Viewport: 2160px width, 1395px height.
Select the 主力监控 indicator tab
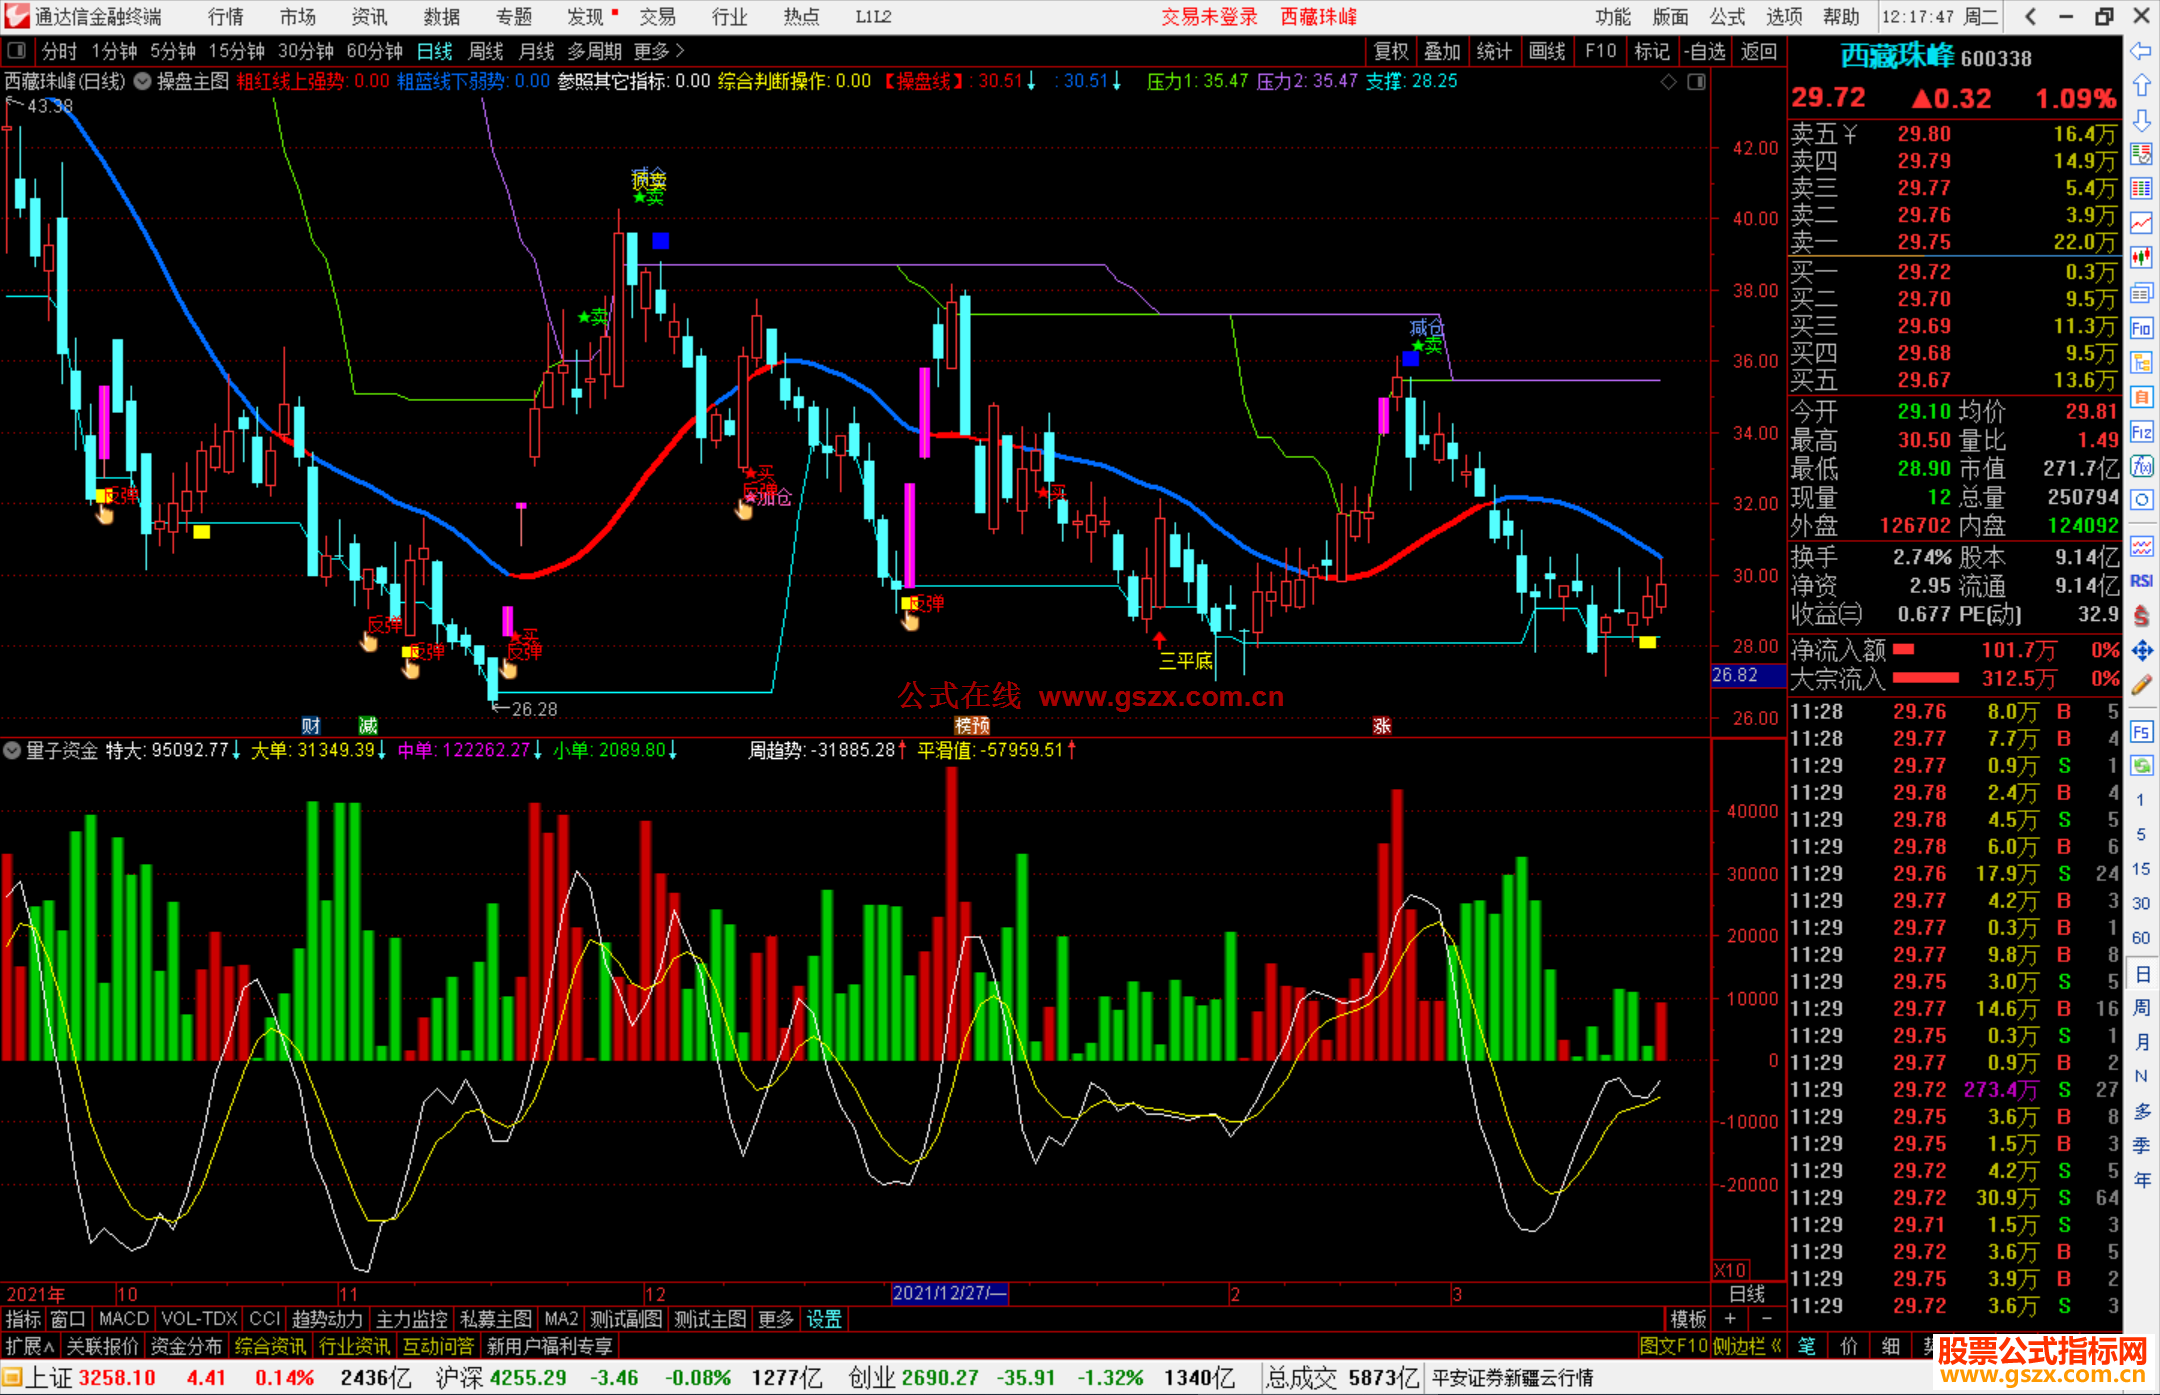[x=411, y=1319]
